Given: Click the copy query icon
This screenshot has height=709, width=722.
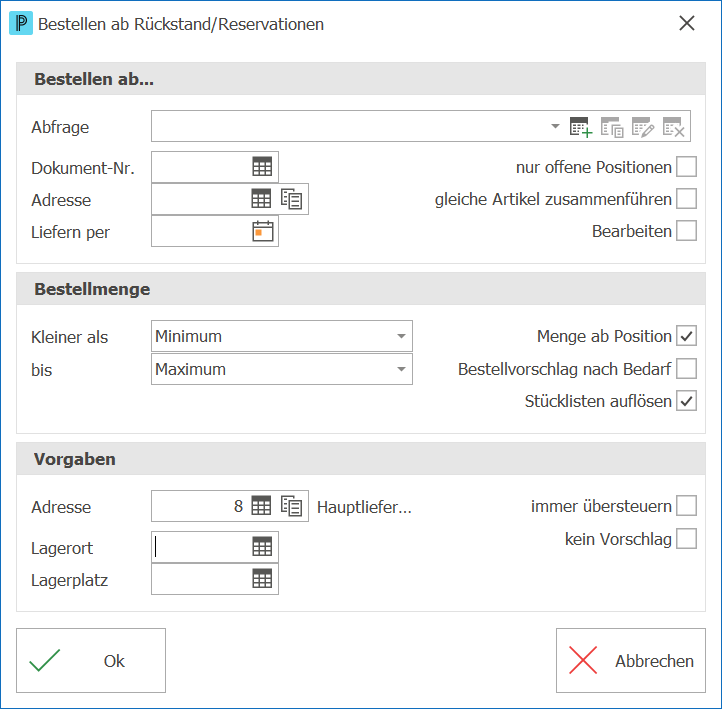Looking at the screenshot, I should [x=612, y=127].
